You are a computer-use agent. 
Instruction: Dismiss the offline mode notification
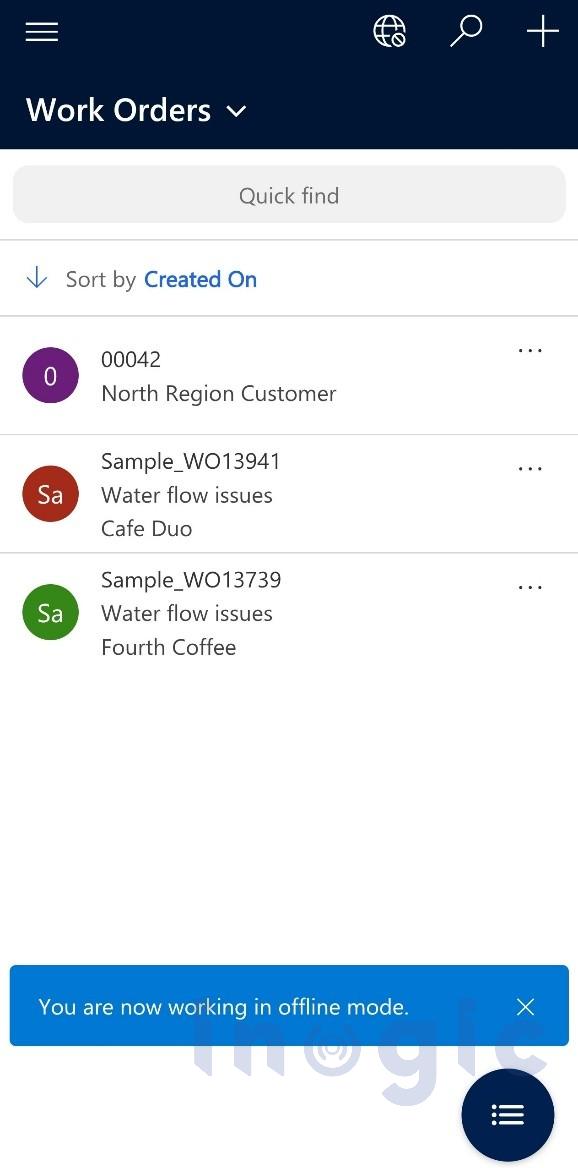(525, 1007)
